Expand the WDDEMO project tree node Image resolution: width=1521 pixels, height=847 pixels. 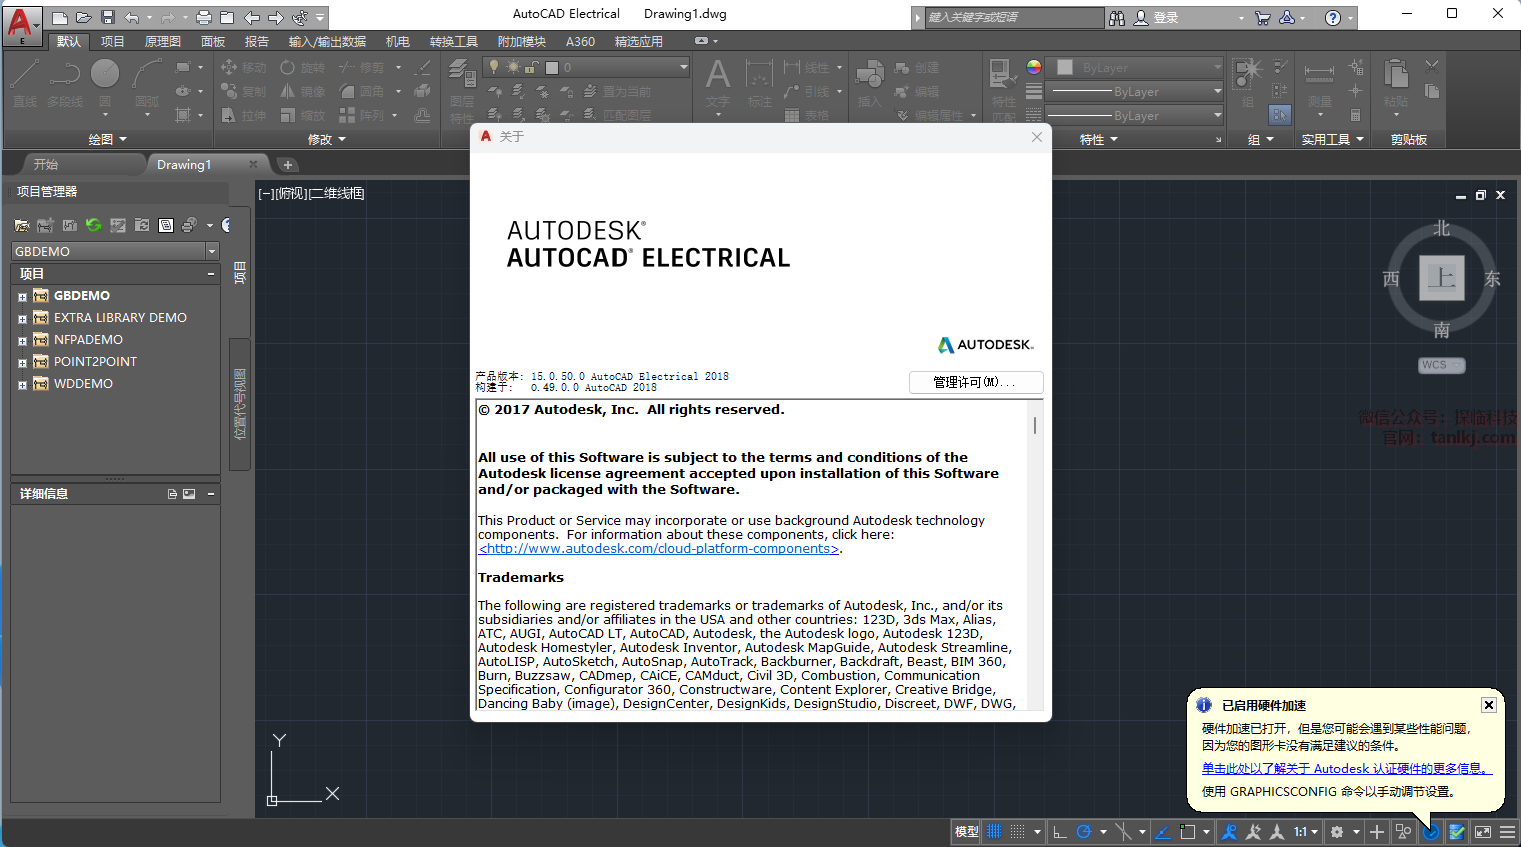[22, 385]
